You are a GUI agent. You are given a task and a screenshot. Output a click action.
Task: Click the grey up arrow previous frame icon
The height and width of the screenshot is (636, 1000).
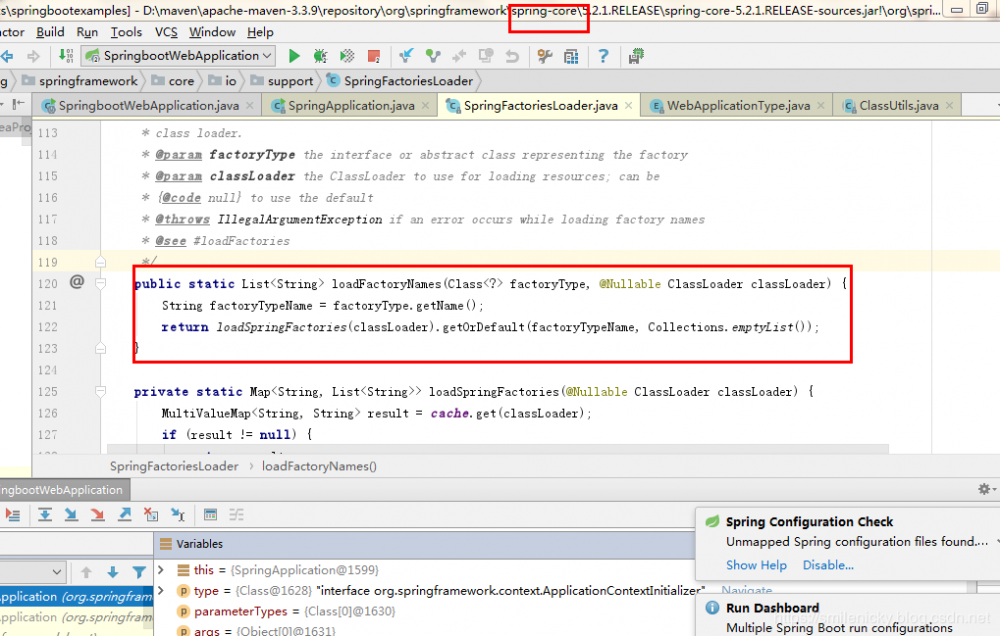(87, 572)
